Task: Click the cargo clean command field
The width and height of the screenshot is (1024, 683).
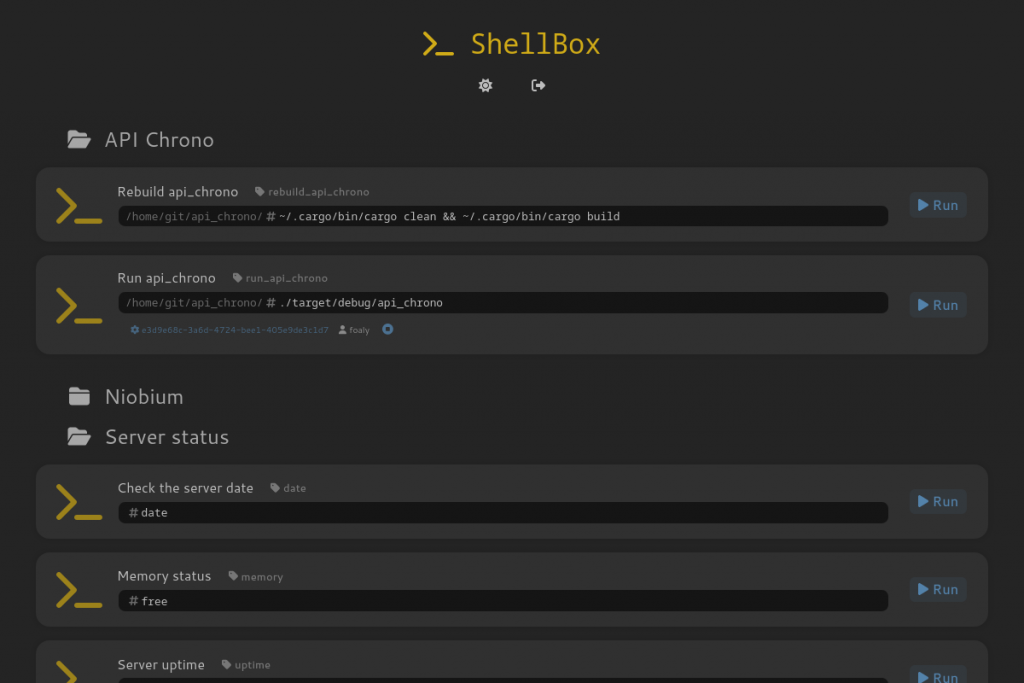Action: point(502,216)
